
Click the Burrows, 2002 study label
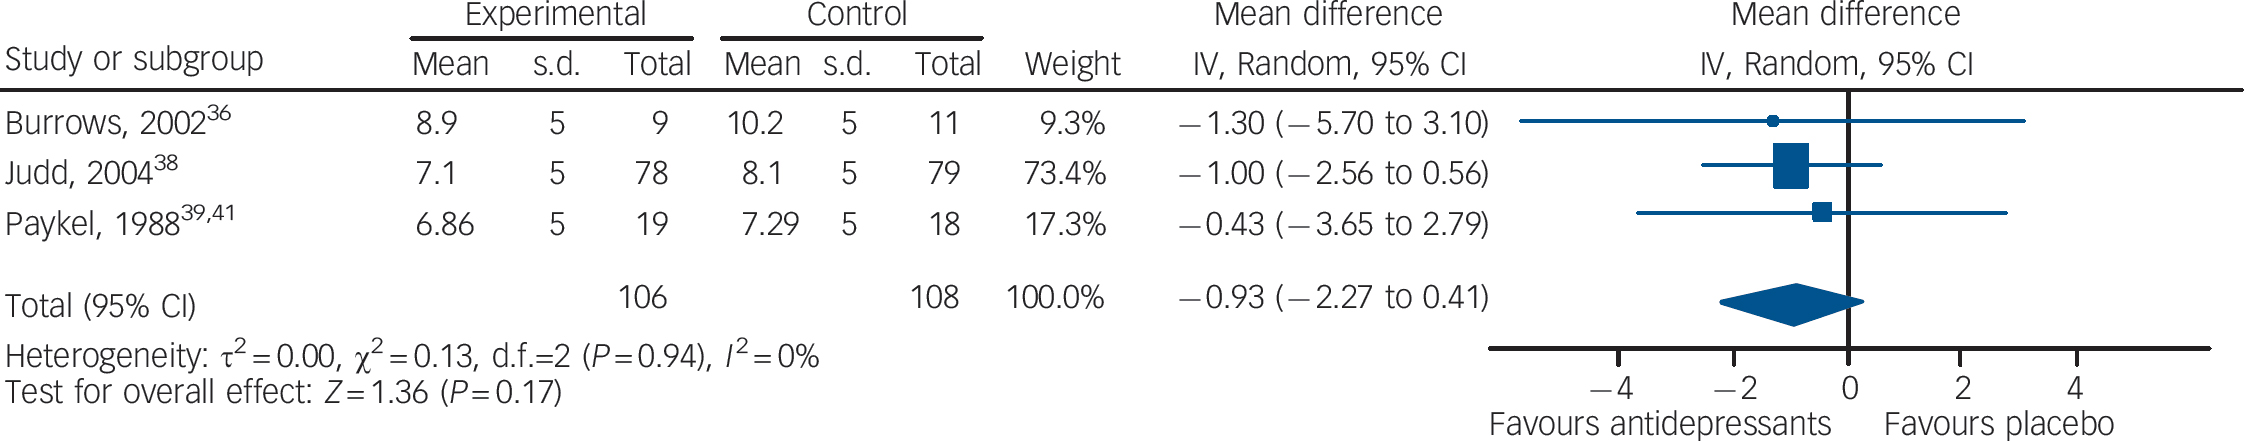tap(105, 124)
